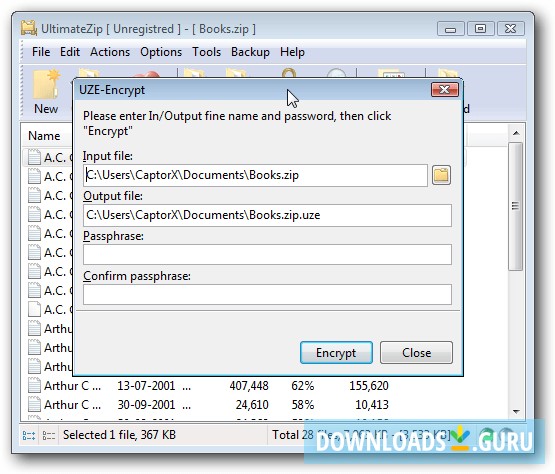Click the Name column header
This screenshot has width=555, height=474.
(44, 136)
